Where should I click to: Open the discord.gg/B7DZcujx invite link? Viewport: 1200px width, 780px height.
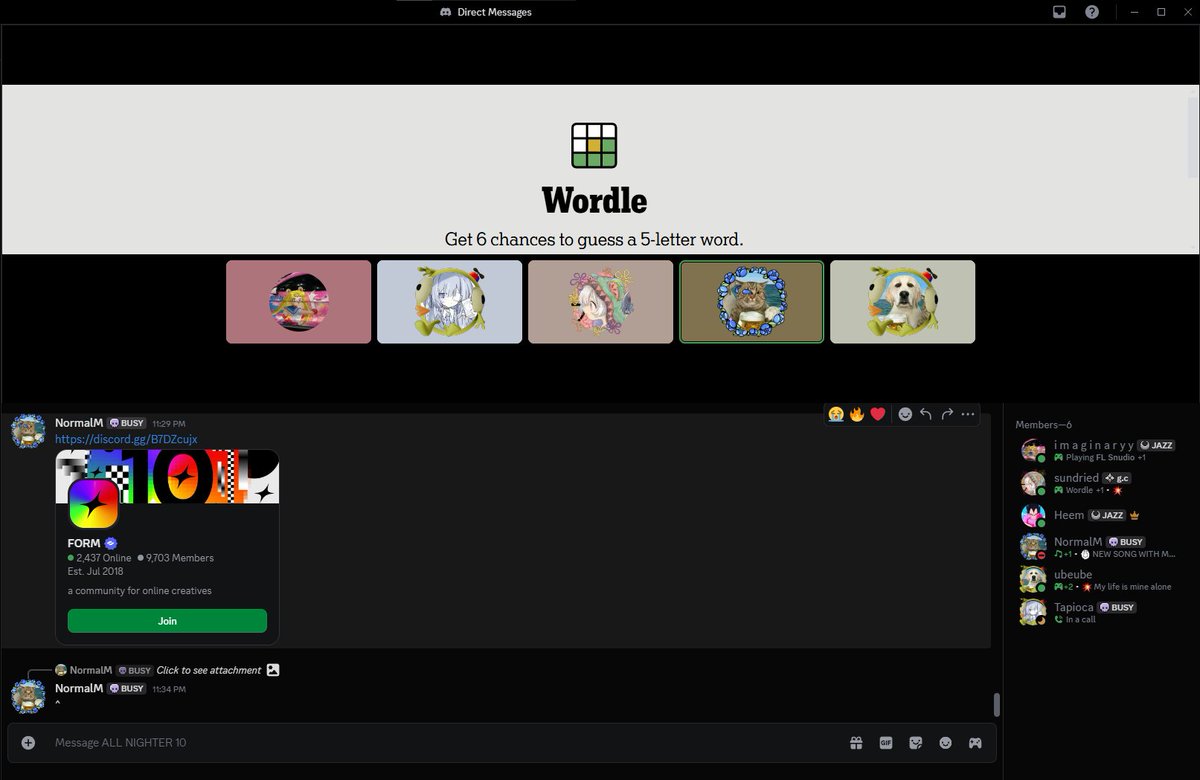point(126,439)
